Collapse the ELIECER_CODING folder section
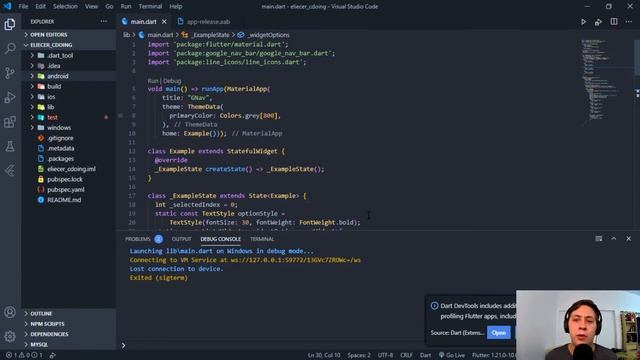640x360 pixels. [69, 45]
